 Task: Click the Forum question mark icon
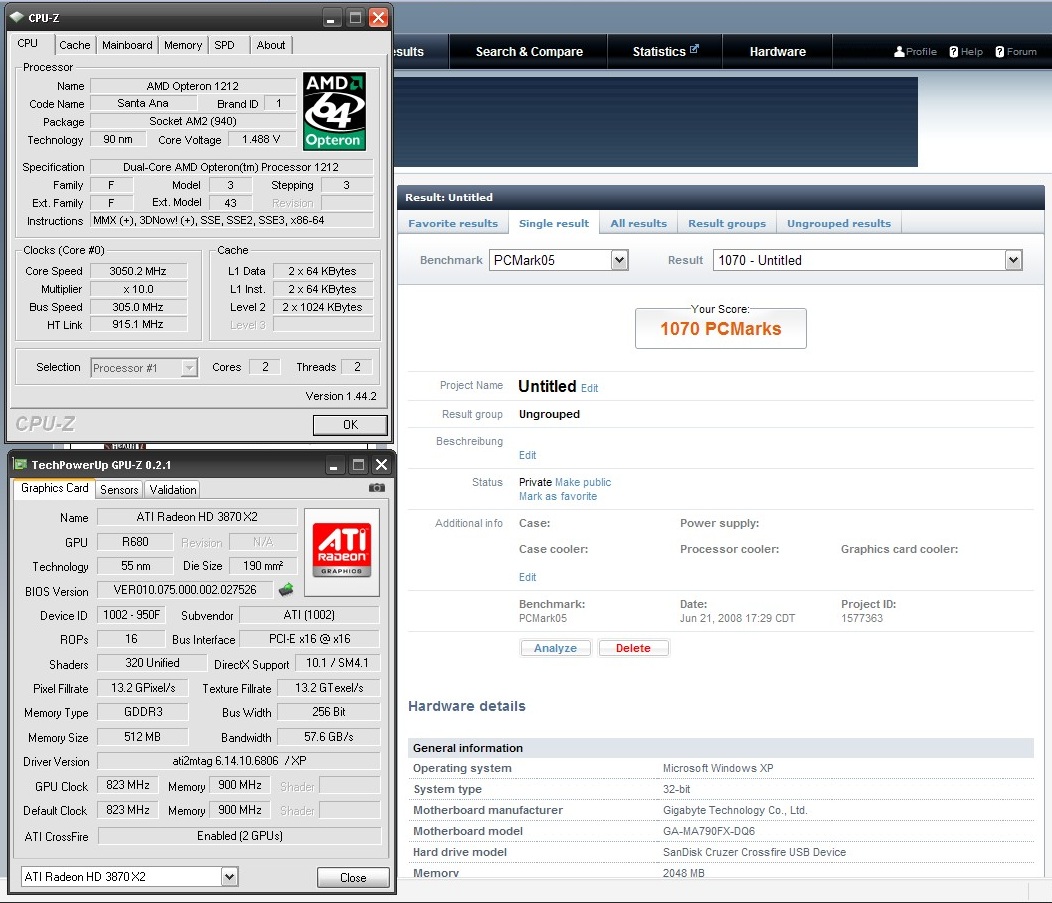coord(1000,52)
